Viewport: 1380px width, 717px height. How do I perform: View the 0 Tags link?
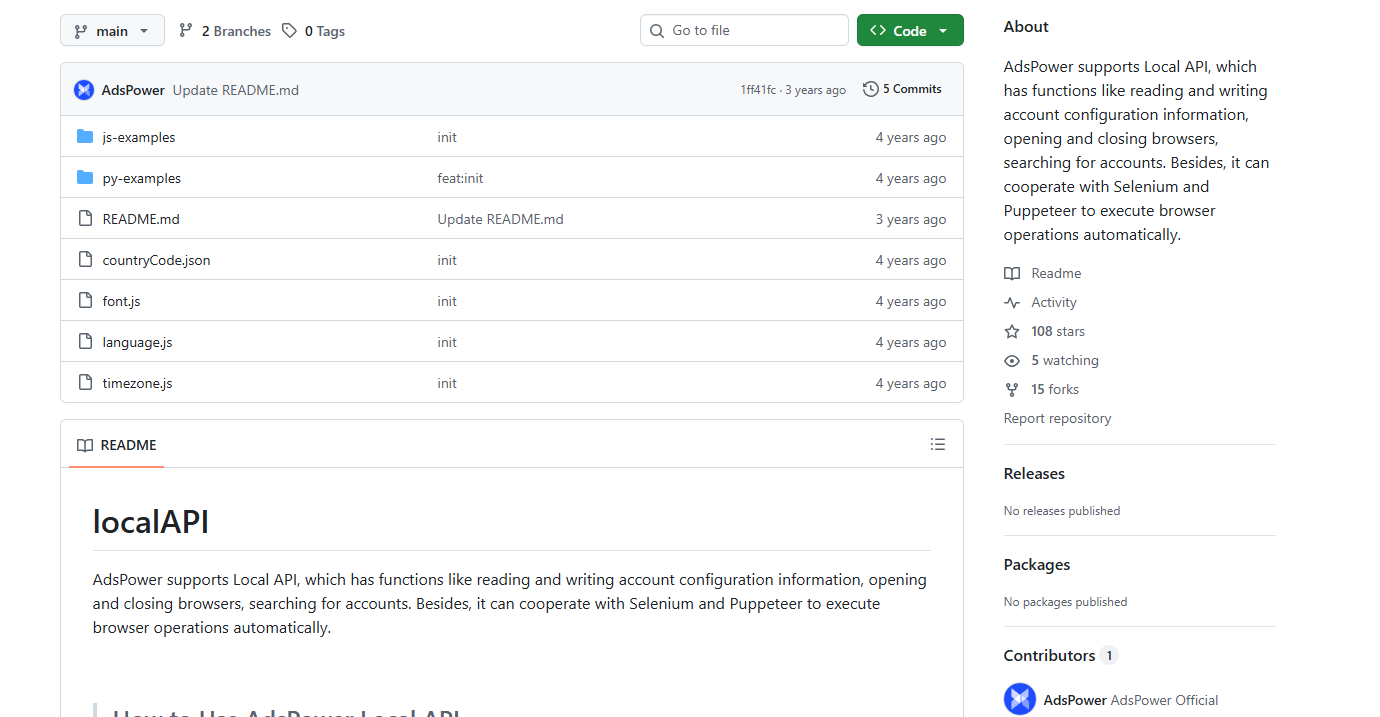[x=313, y=31]
